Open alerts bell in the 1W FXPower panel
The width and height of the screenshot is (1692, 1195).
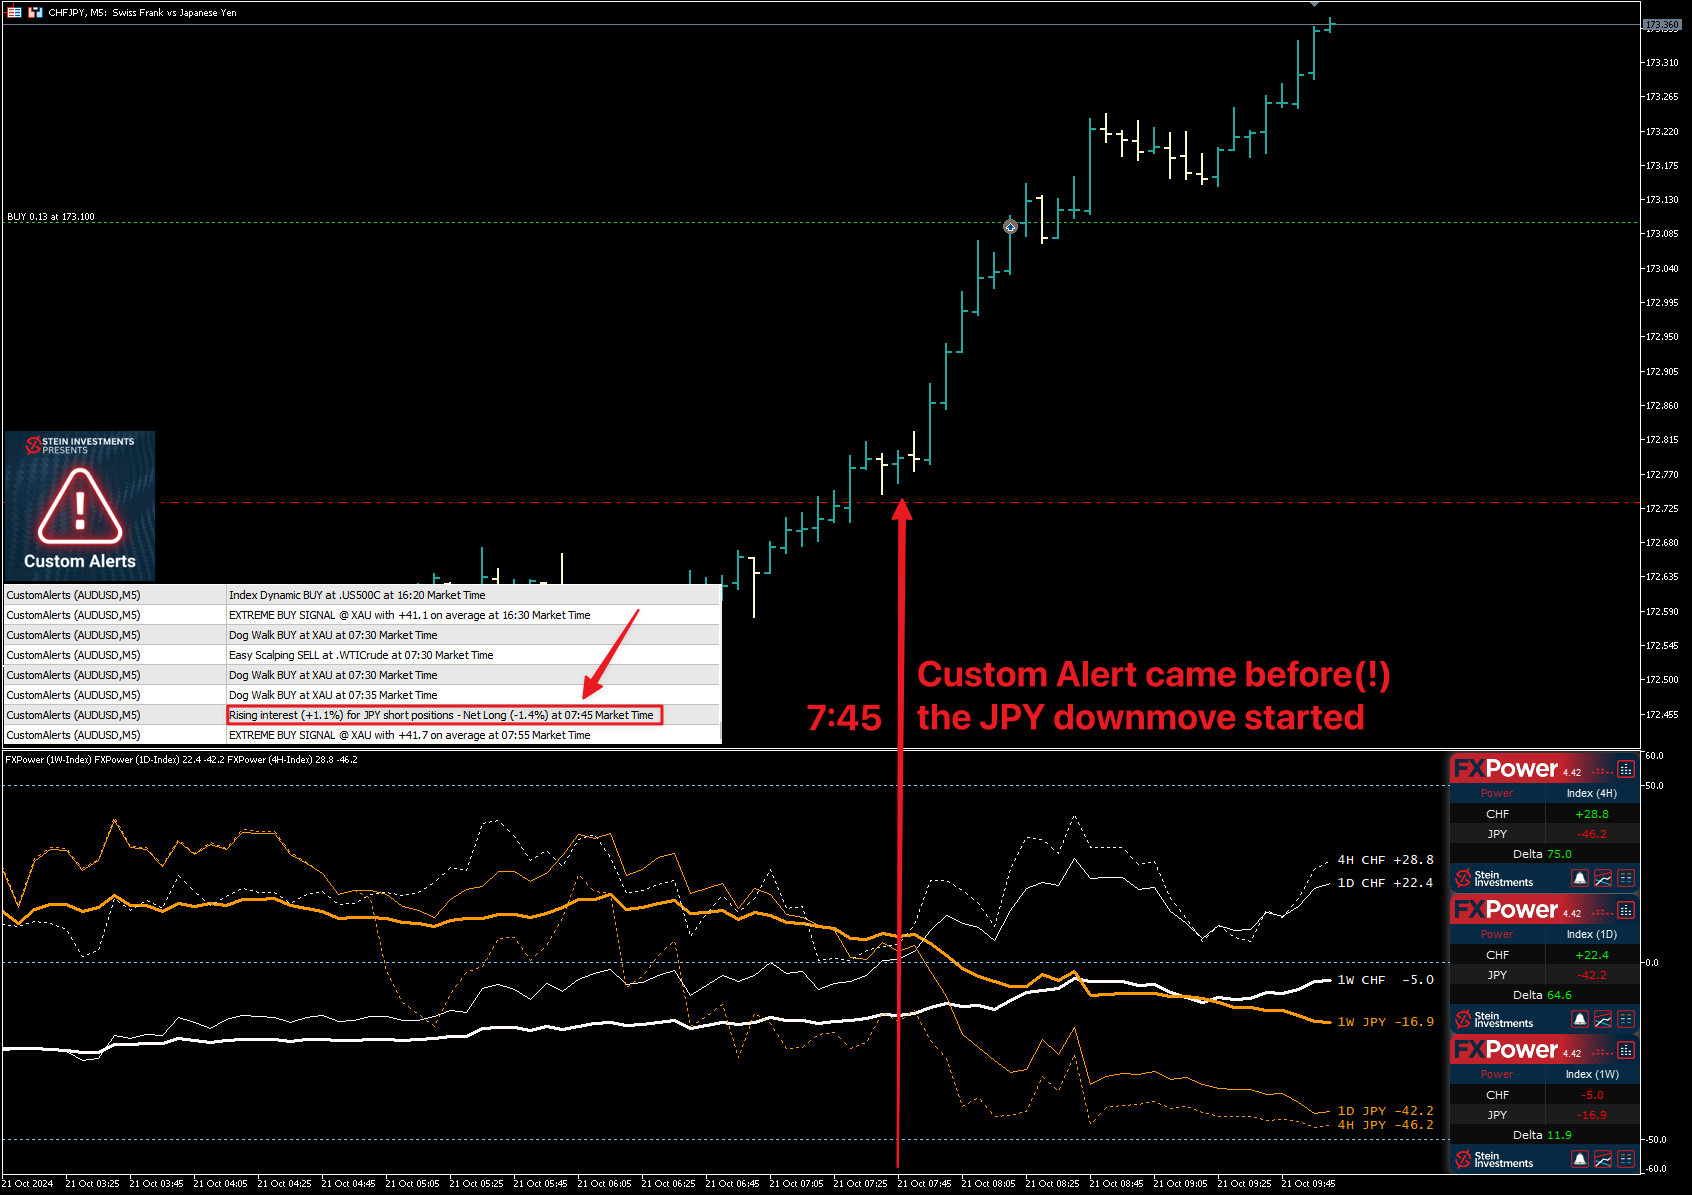coord(1580,1159)
